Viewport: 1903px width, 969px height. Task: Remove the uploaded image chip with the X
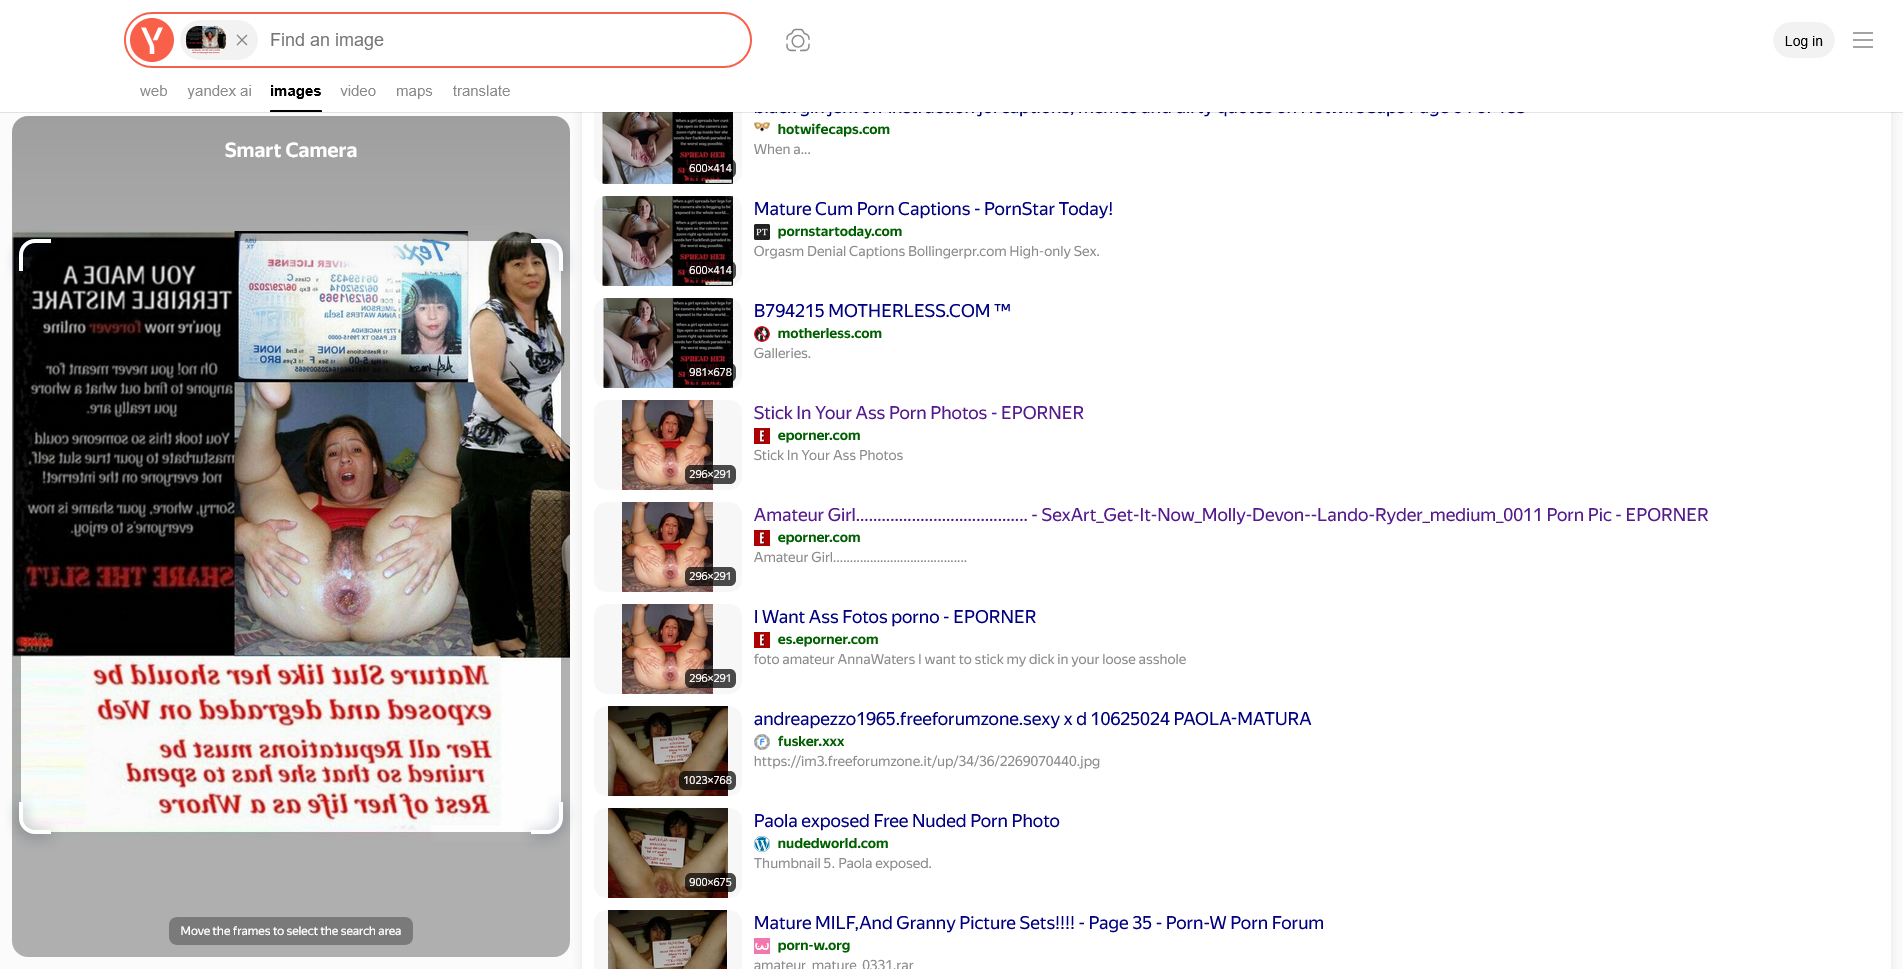242,40
